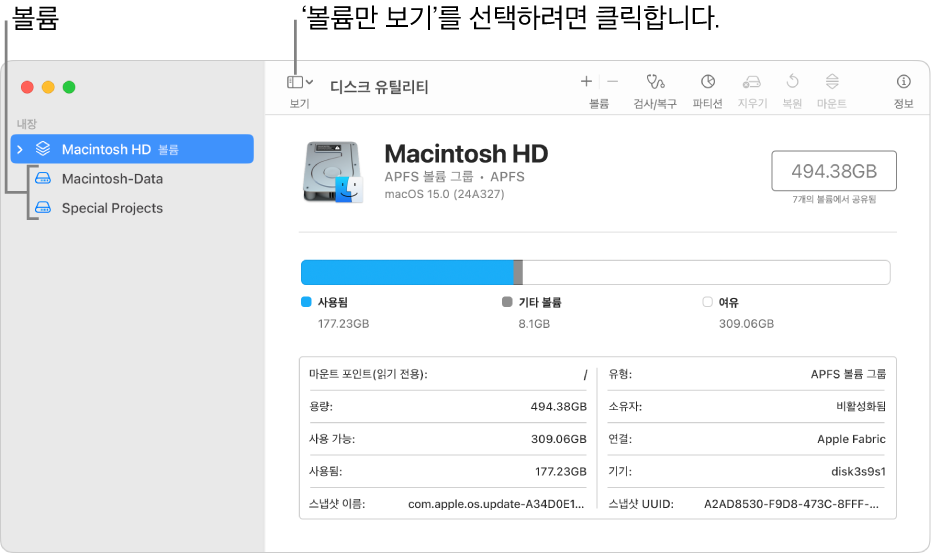931x556 pixels.
Task: Open 파티션 partition pie icon
Action: [708, 81]
